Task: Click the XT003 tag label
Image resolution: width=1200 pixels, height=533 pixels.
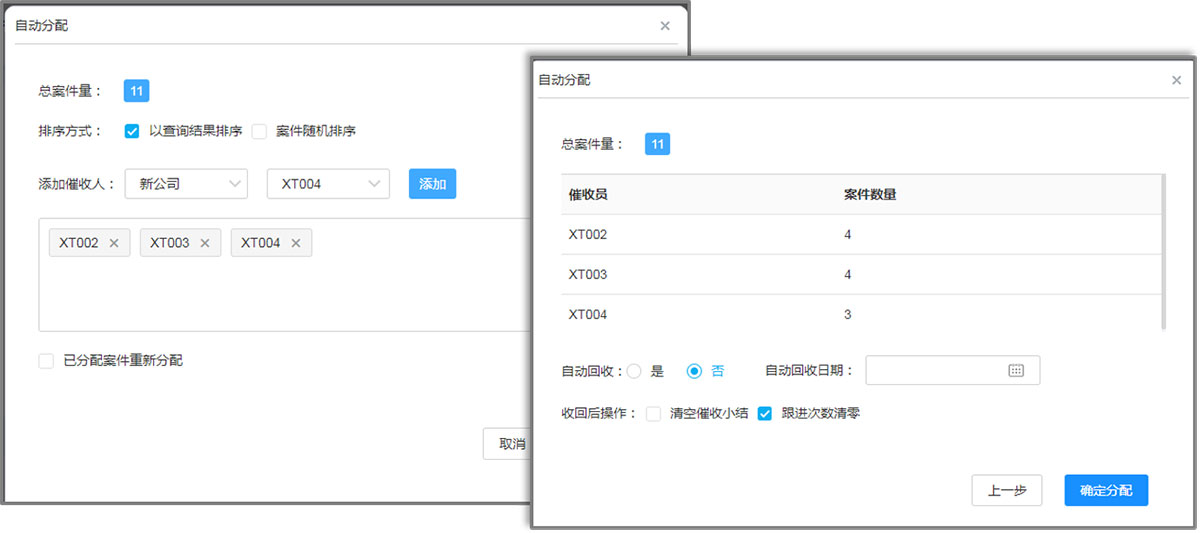Action: click(170, 243)
